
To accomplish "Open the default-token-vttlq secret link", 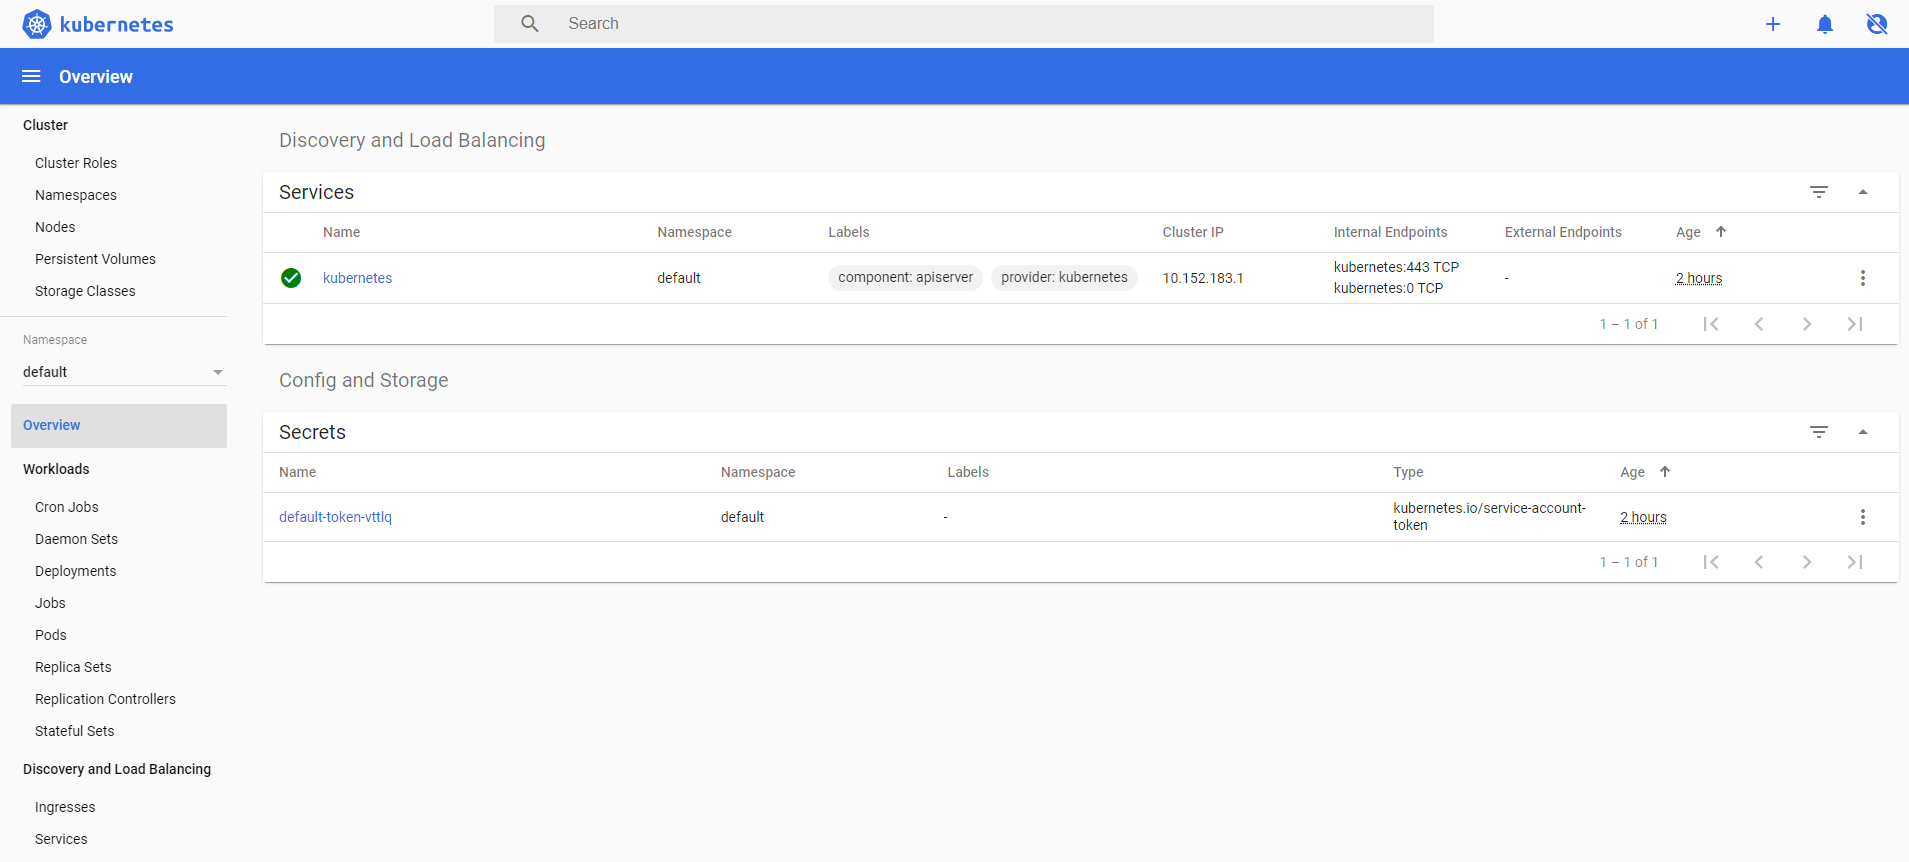I will coord(335,517).
